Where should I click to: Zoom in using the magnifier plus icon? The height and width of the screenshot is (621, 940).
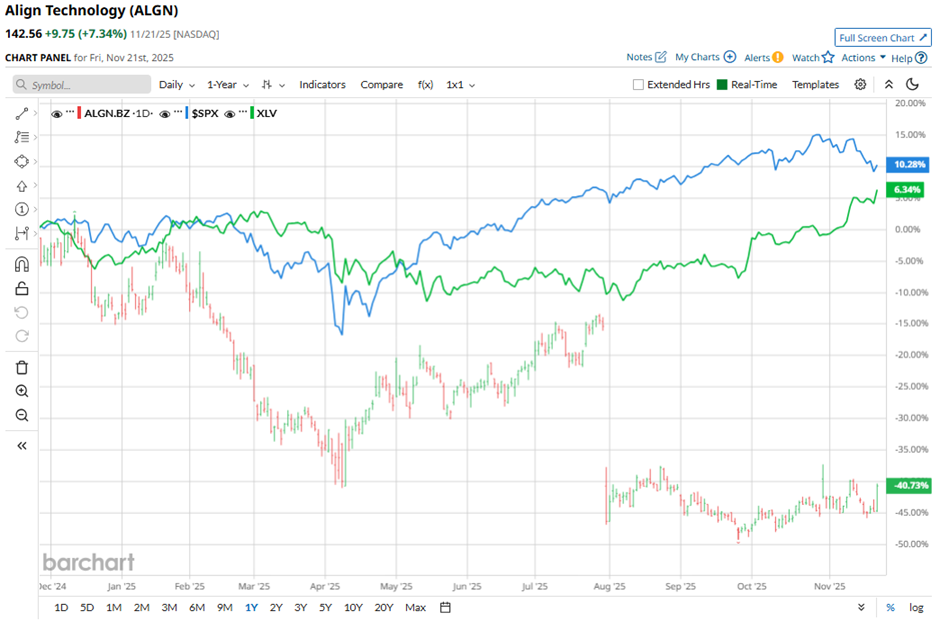click(x=22, y=391)
